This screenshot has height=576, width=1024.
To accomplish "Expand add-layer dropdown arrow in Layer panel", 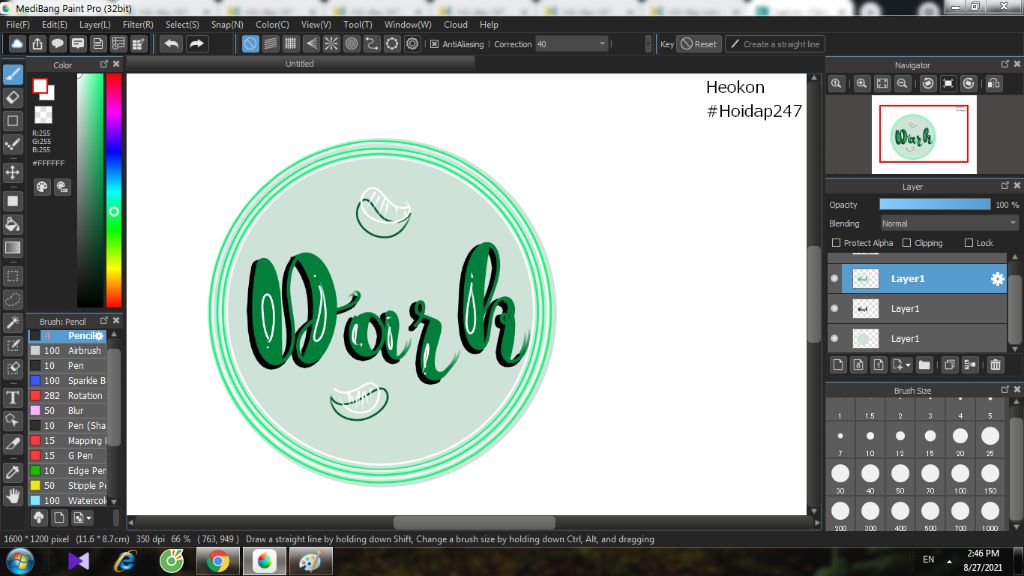I will click(908, 365).
